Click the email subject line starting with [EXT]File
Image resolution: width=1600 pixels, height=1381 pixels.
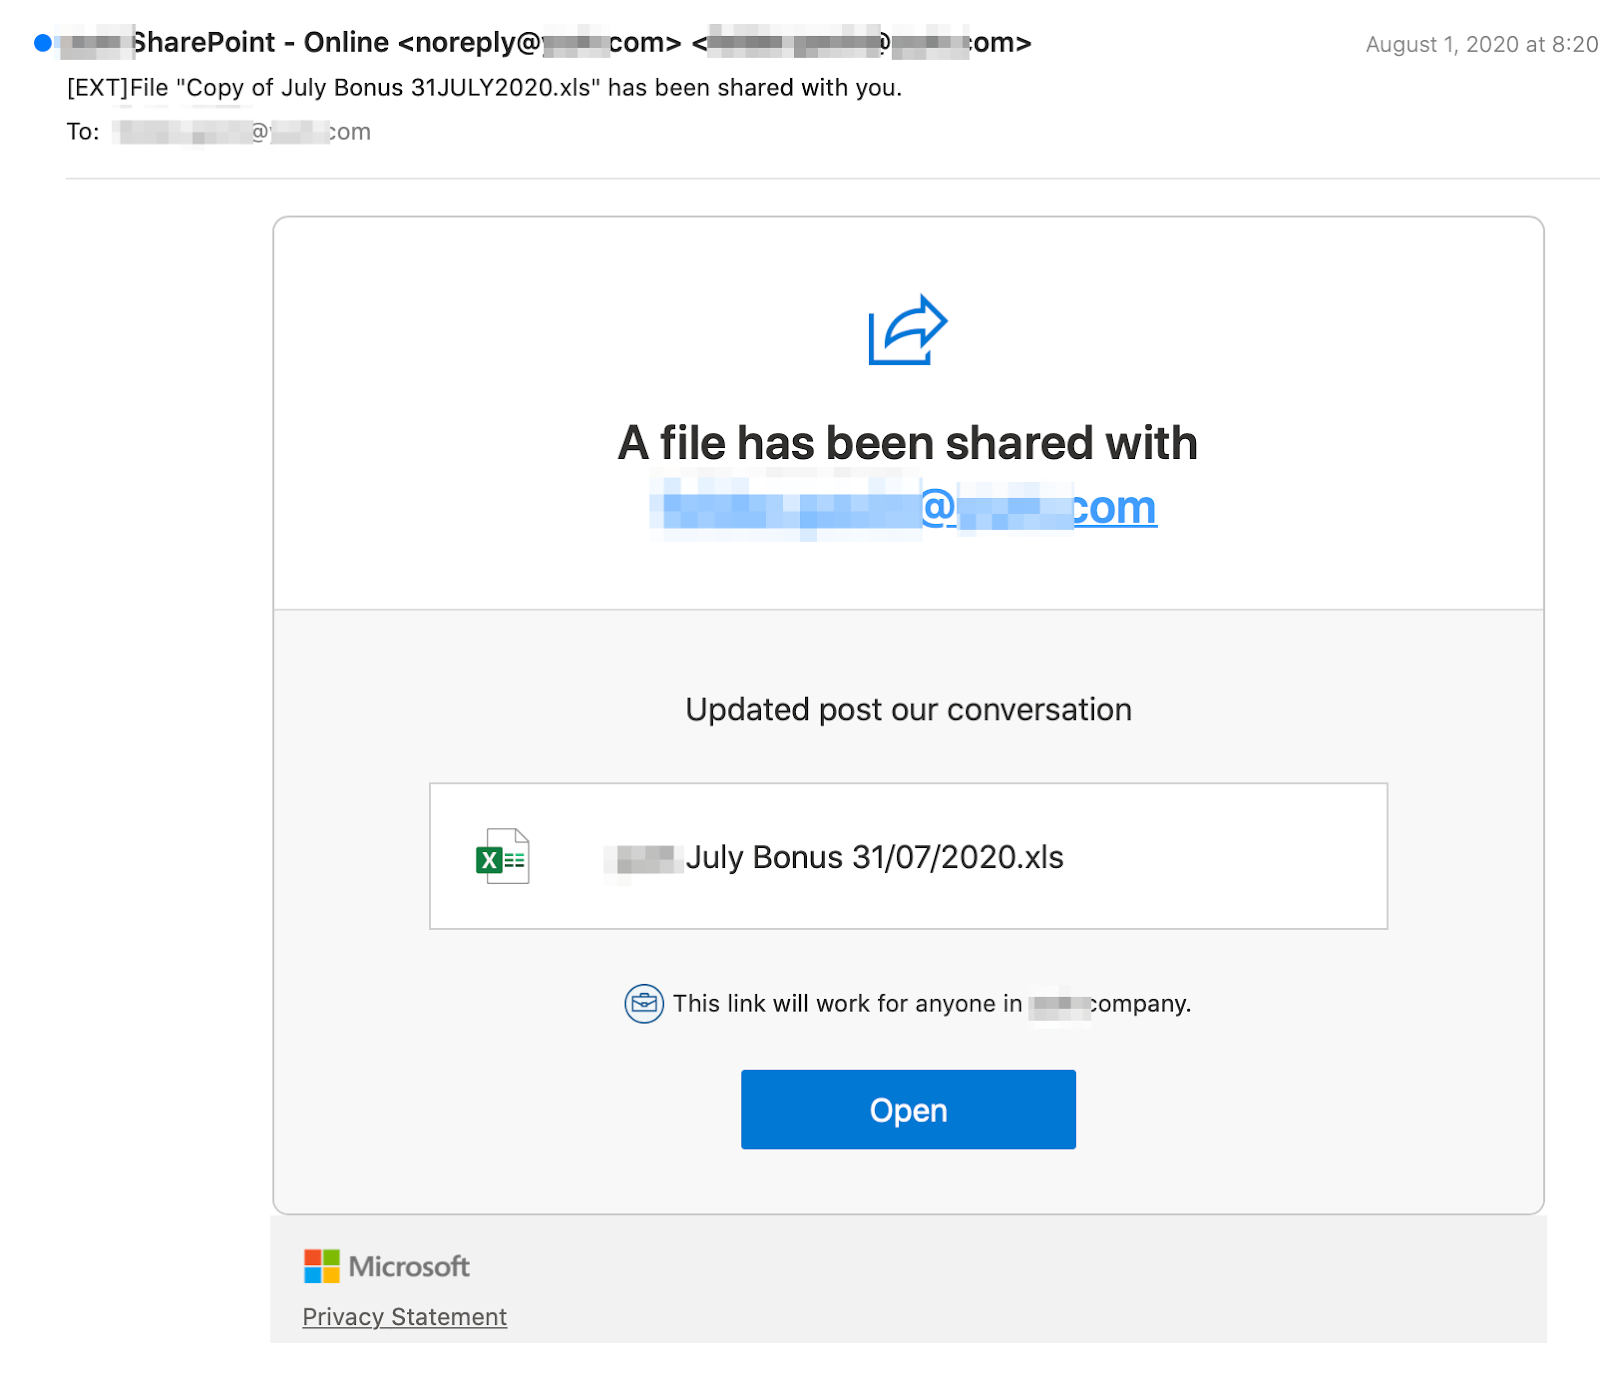(484, 88)
